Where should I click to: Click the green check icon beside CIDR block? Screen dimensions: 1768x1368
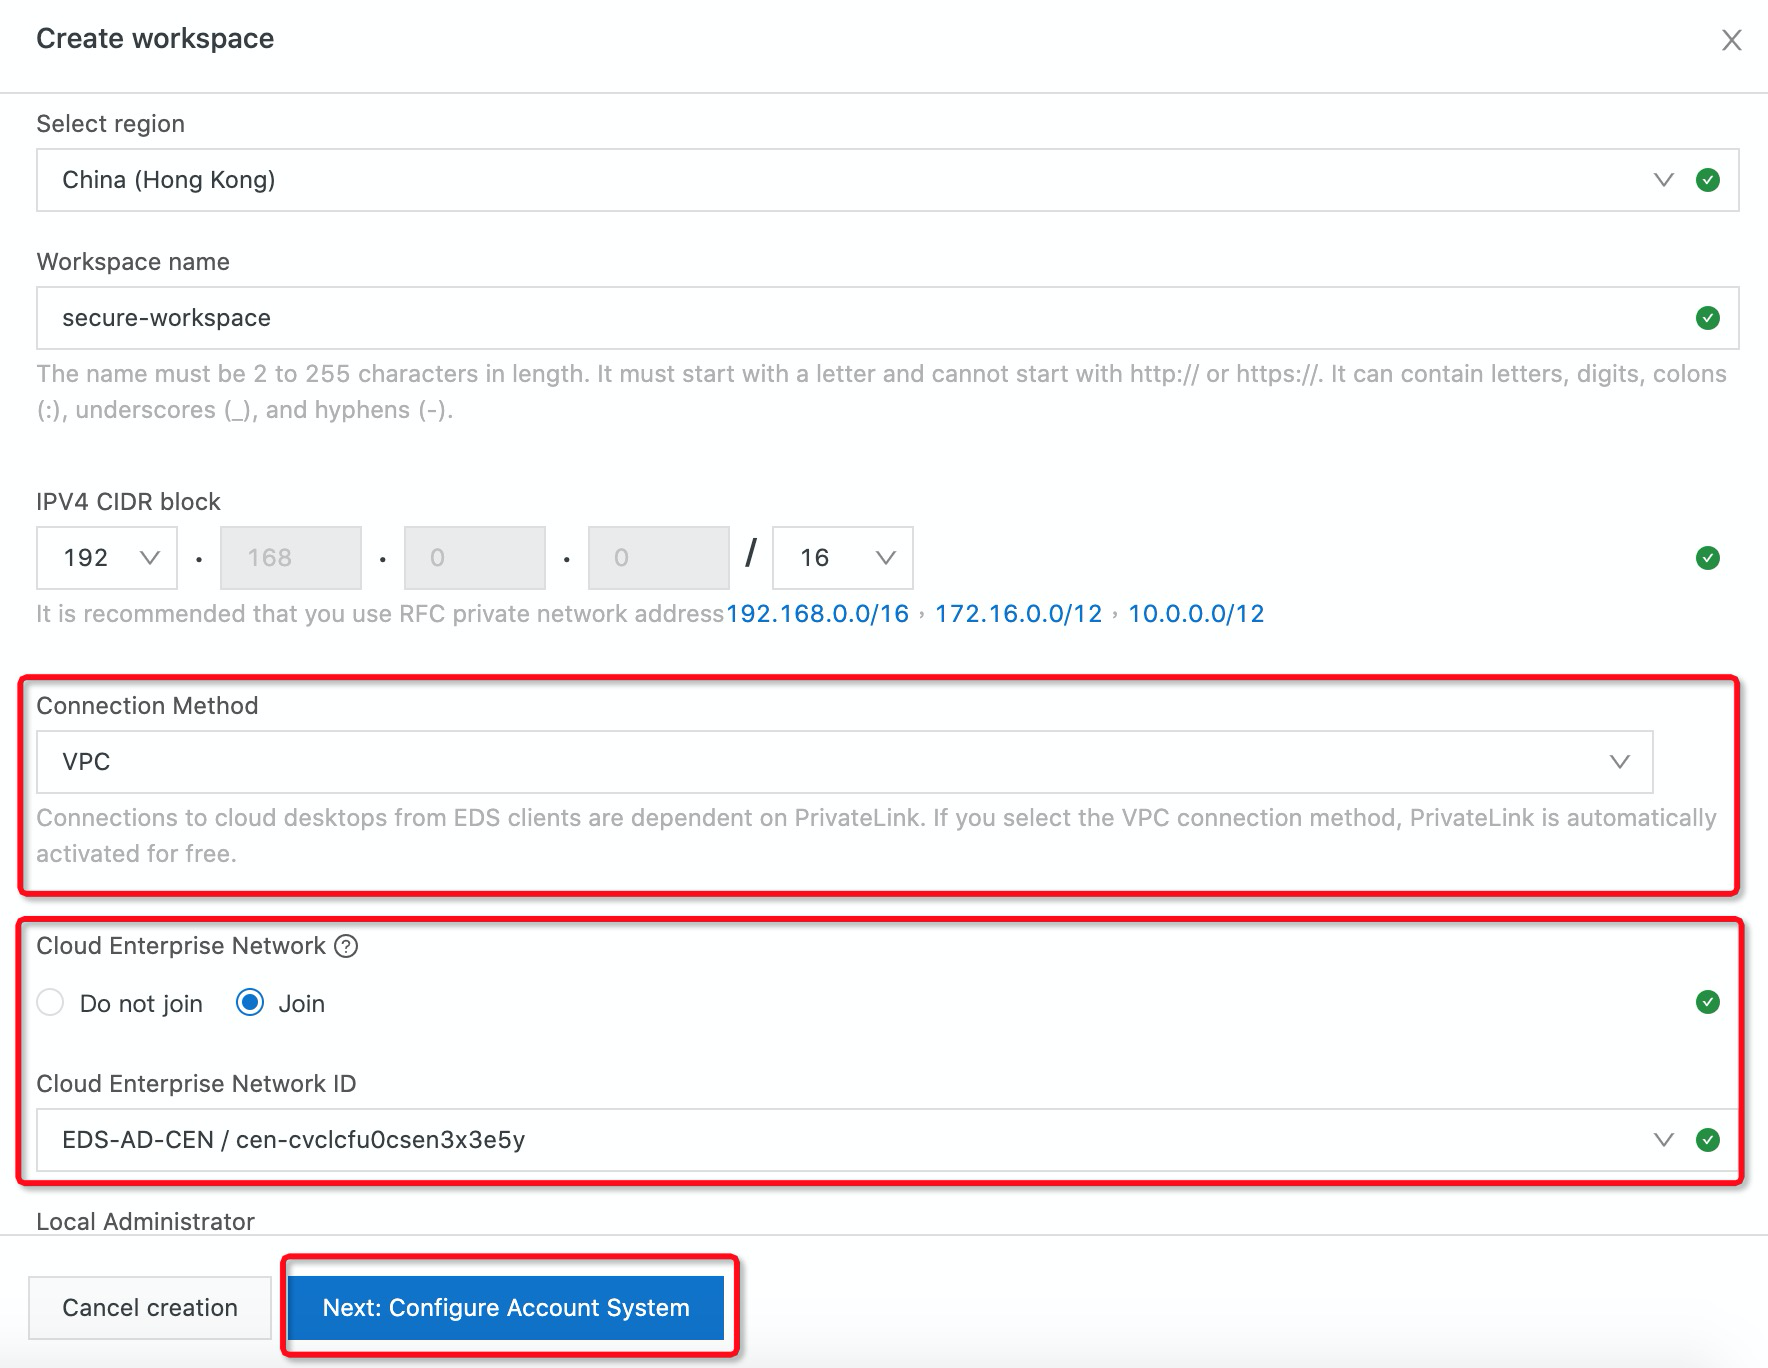coord(1708,558)
